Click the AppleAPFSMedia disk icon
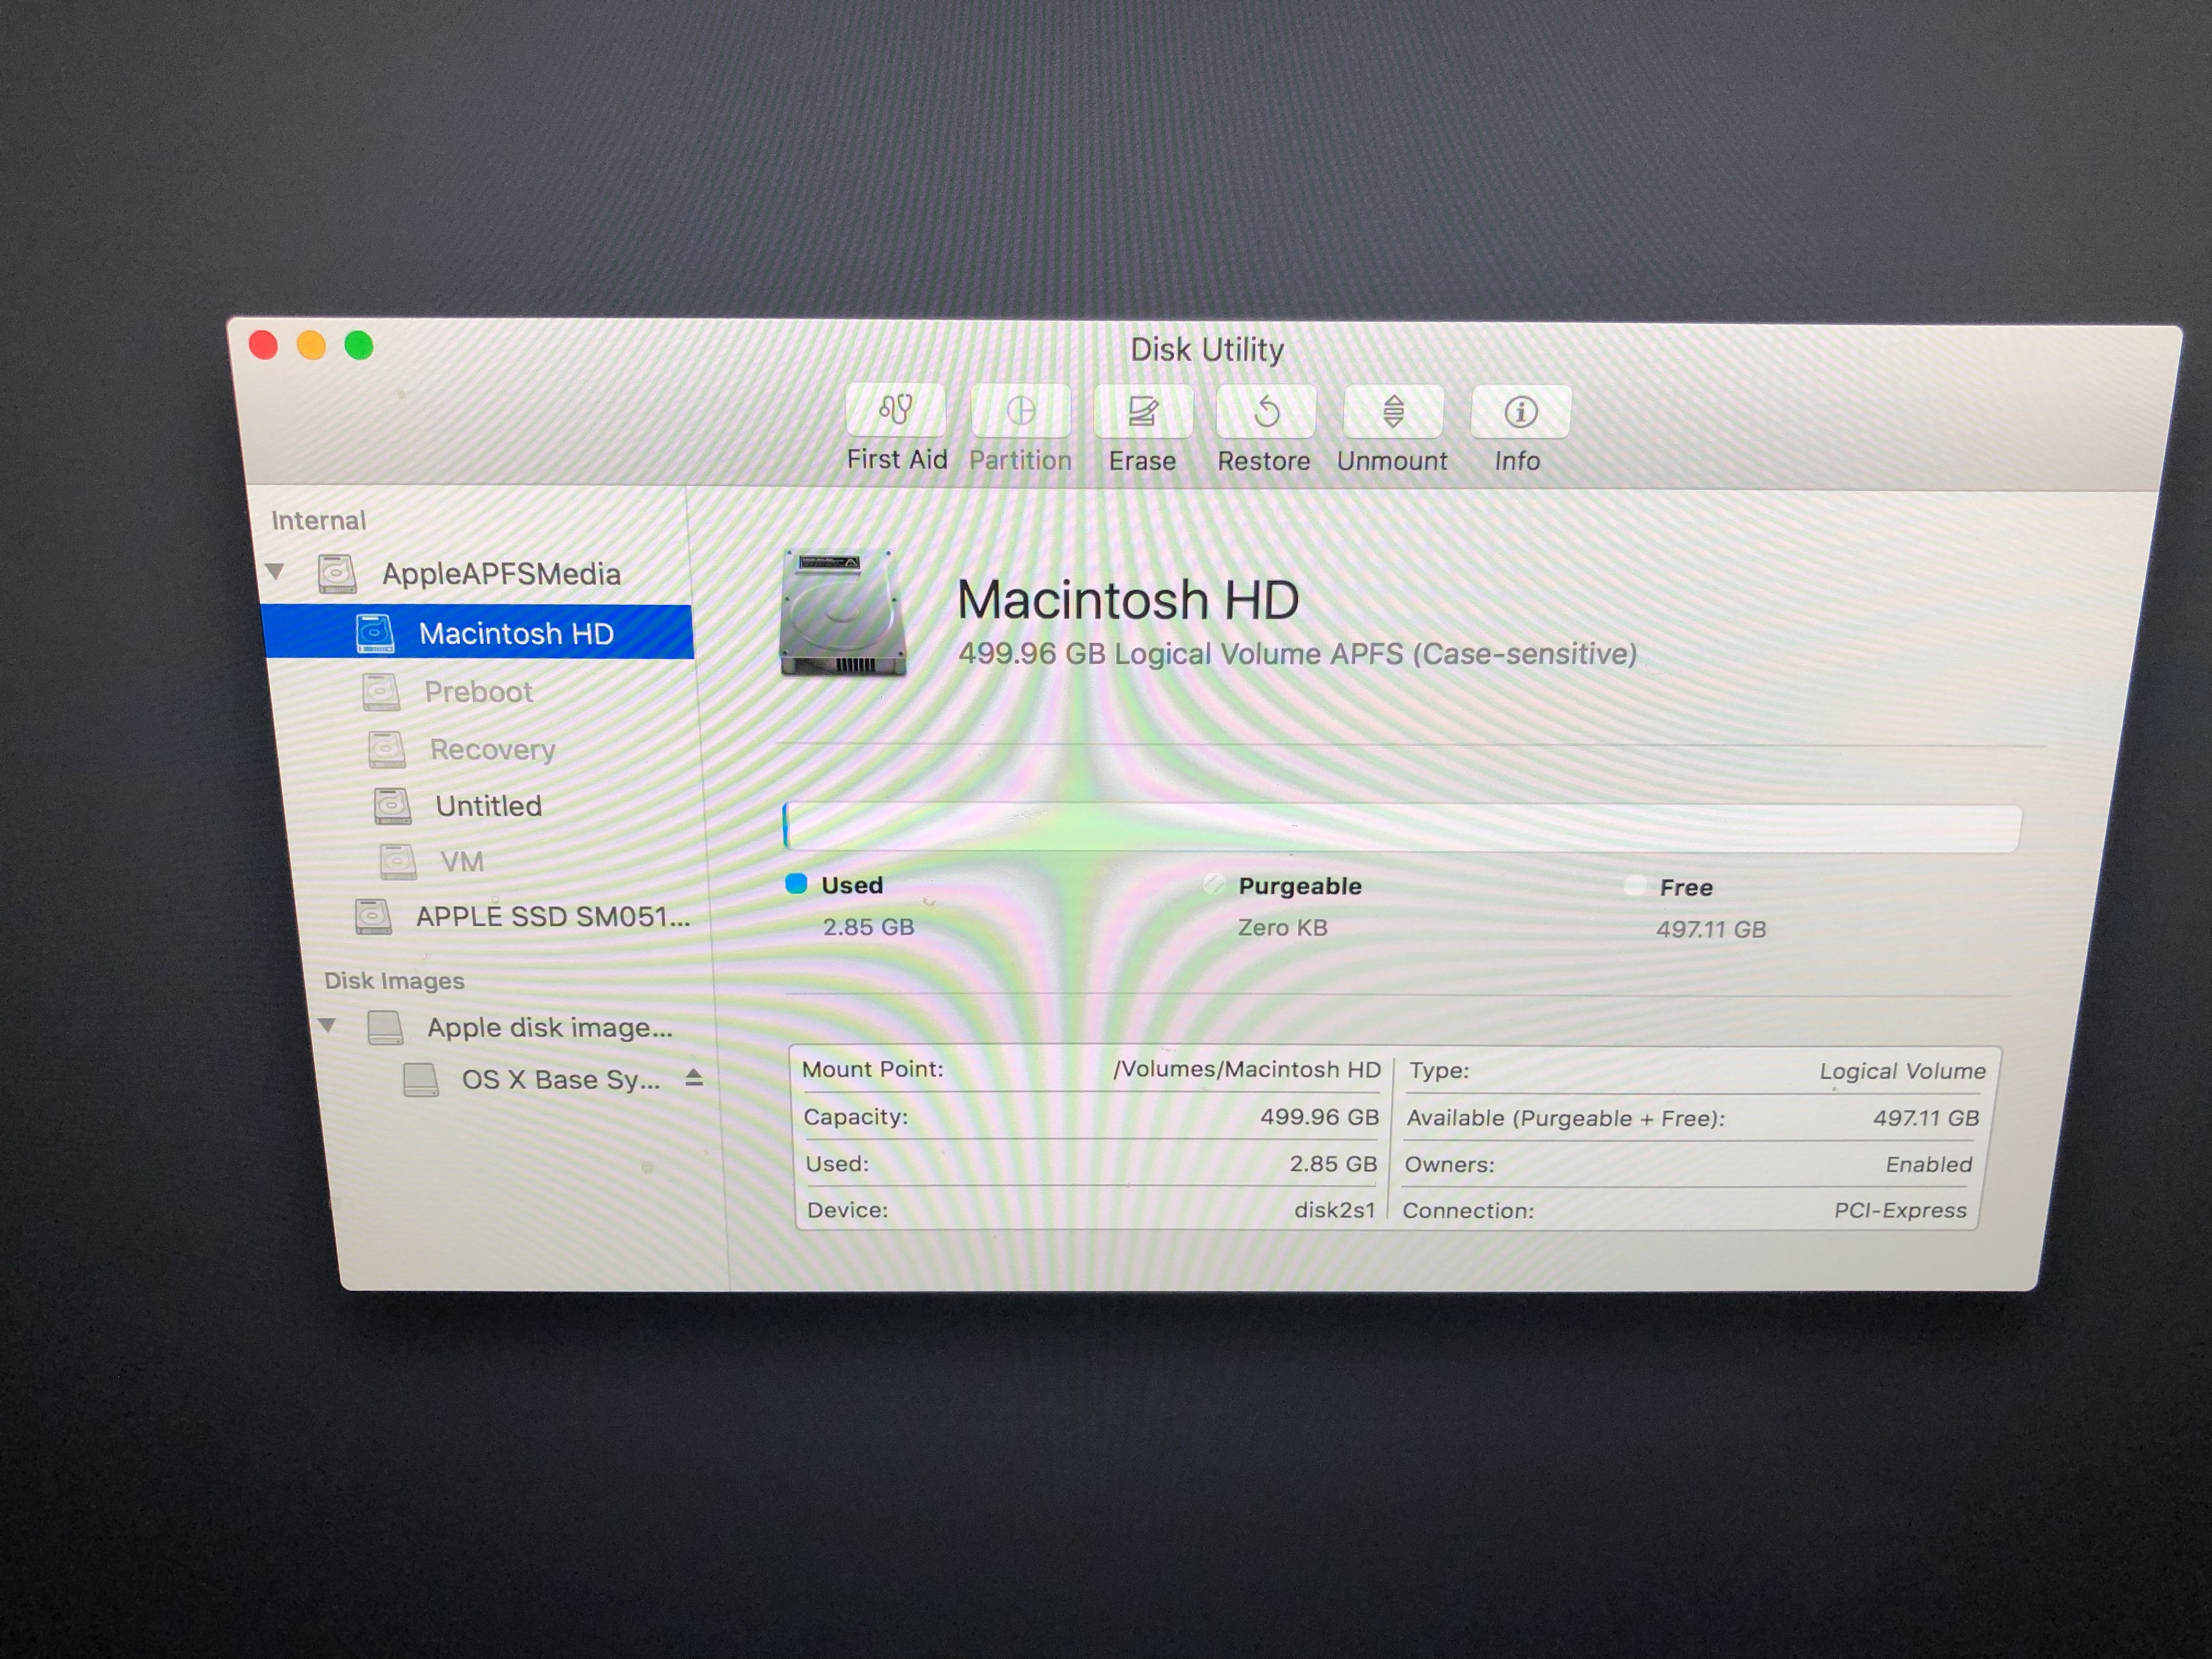This screenshot has height=1659, width=2212. coord(337,574)
